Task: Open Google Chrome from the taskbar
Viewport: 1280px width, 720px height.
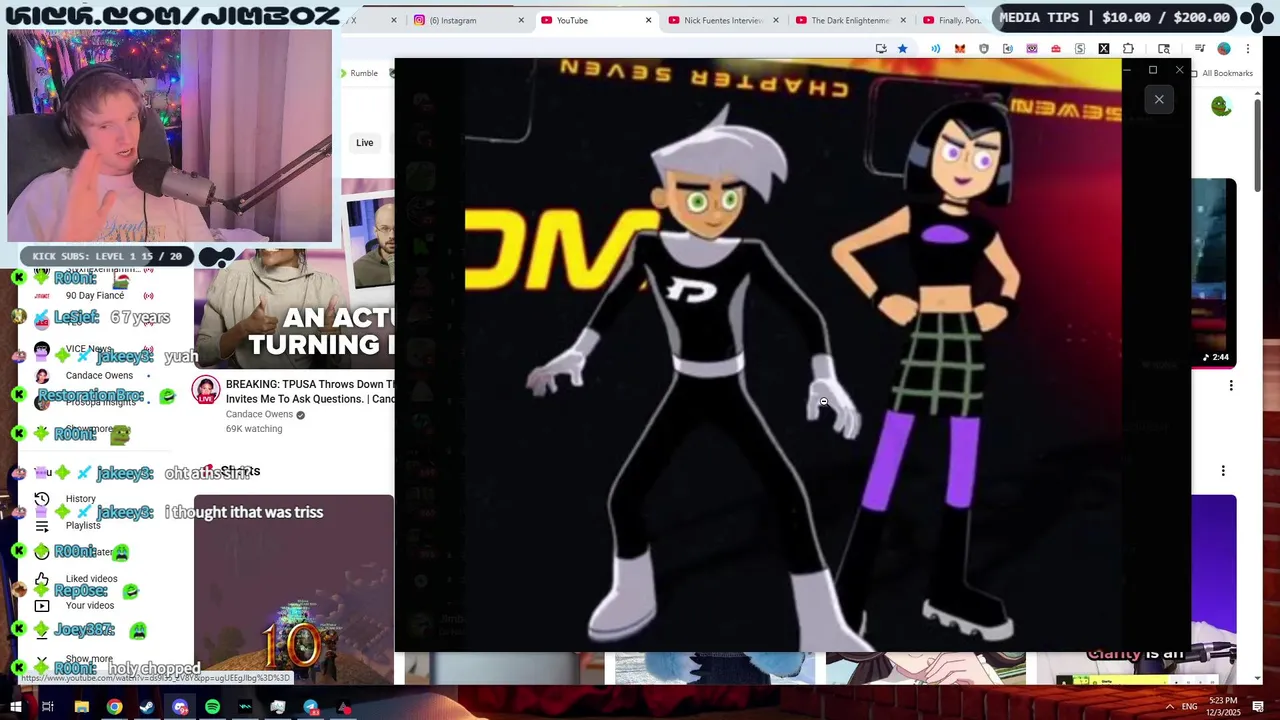Action: click(115, 707)
